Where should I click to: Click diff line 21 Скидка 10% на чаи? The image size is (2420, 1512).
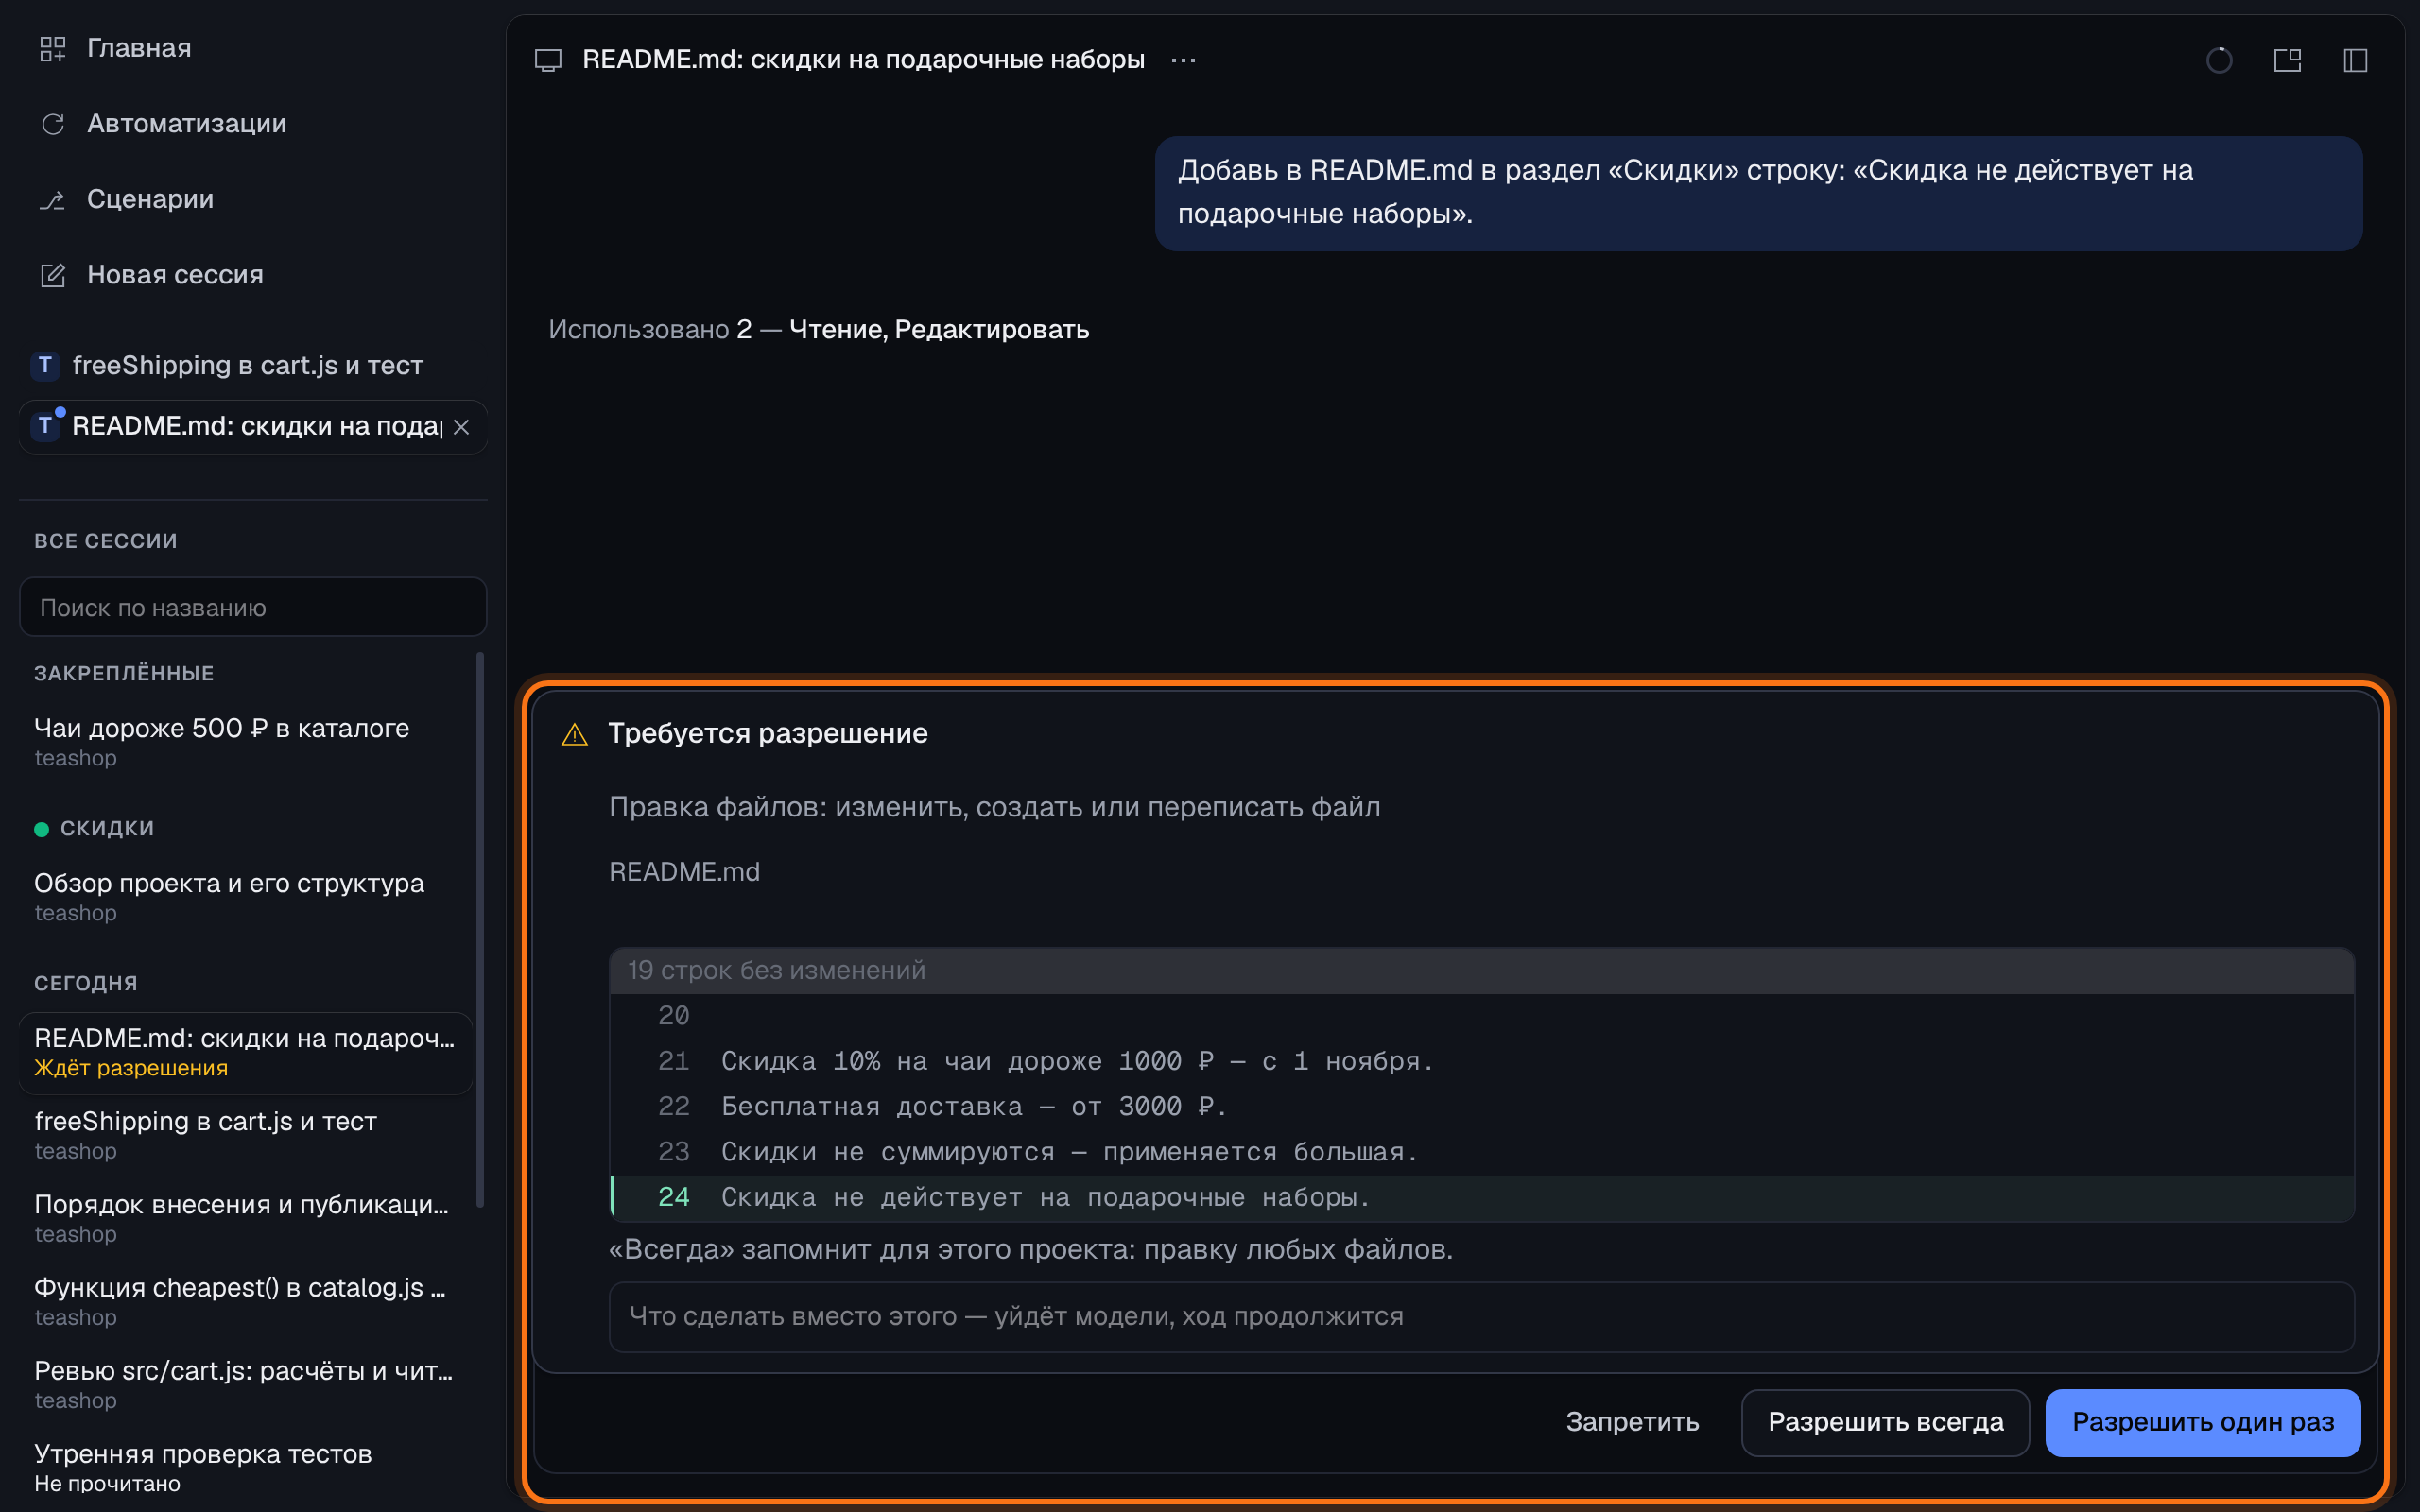(x=1481, y=1062)
